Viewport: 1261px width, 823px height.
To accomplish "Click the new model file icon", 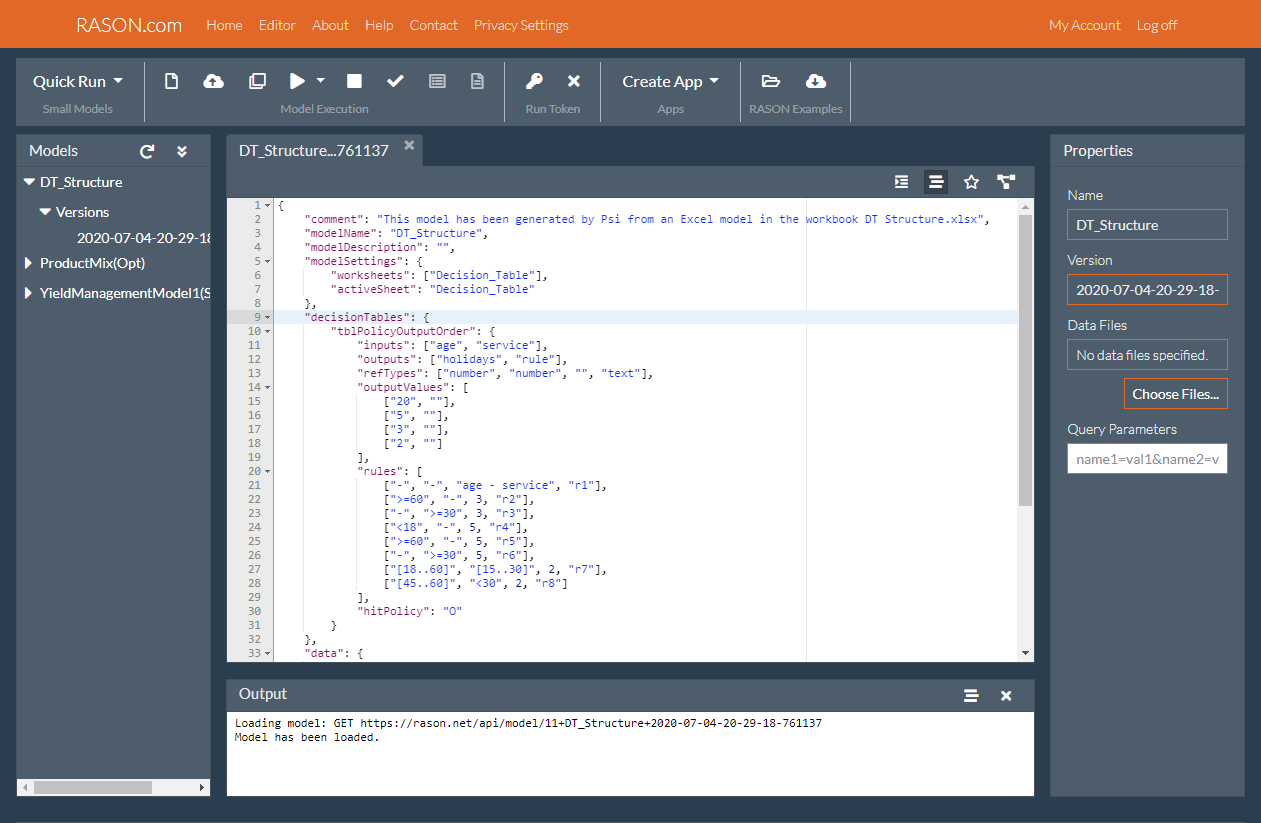I will [x=171, y=81].
